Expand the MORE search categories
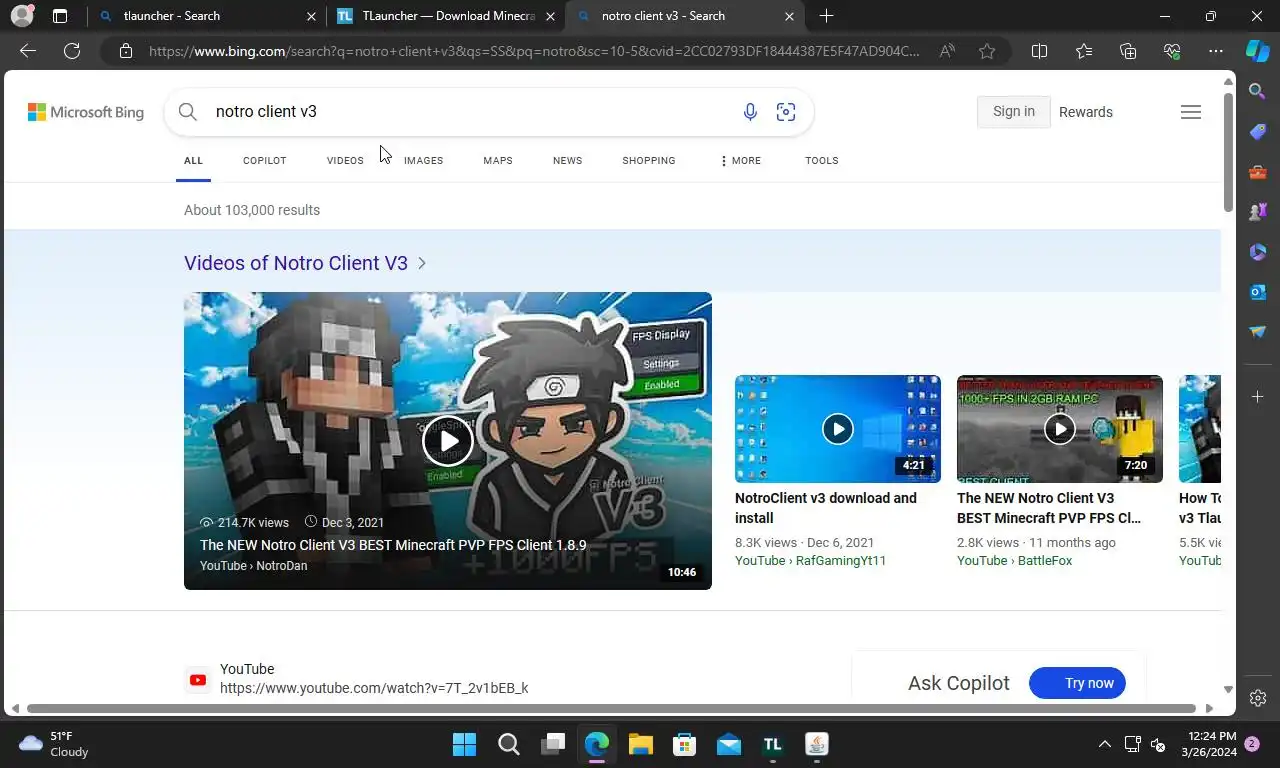Image resolution: width=1280 pixels, height=768 pixels. click(740, 160)
